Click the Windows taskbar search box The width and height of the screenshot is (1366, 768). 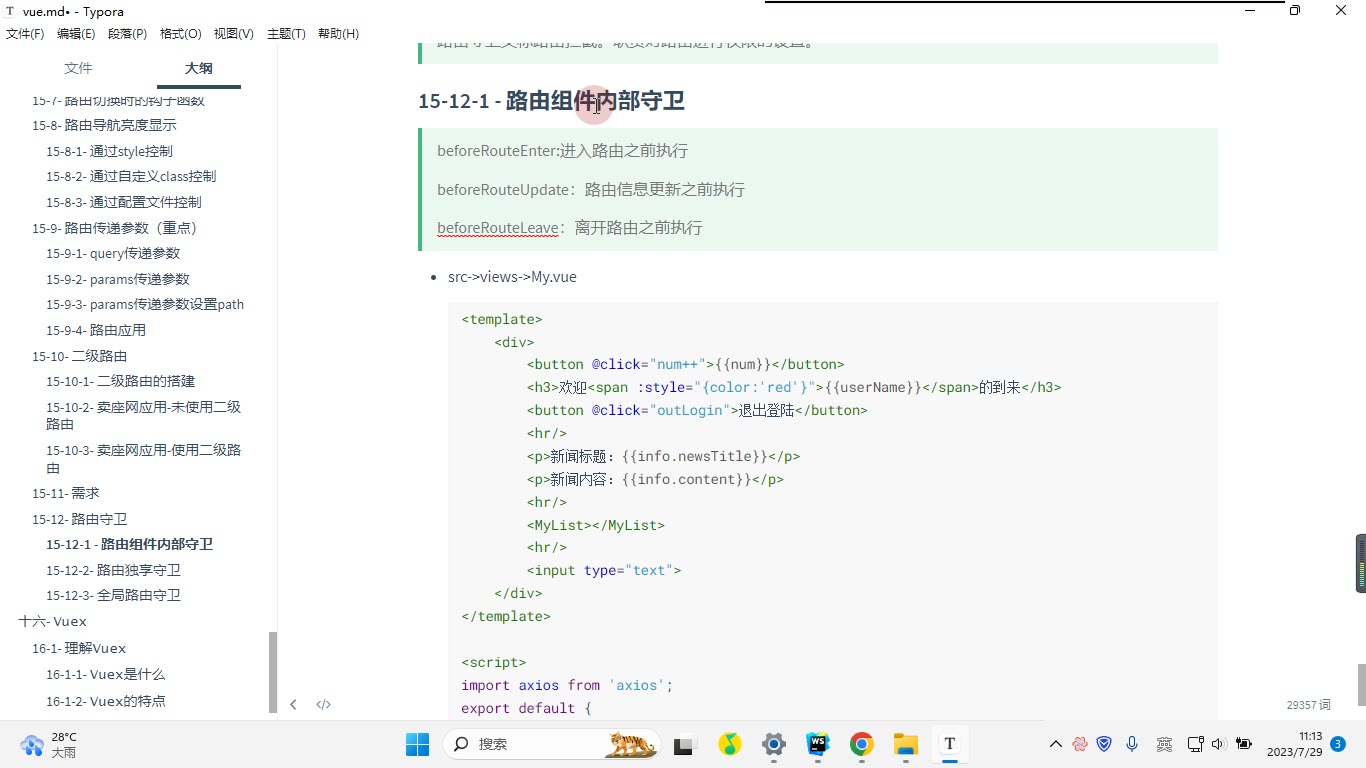tap(550, 744)
